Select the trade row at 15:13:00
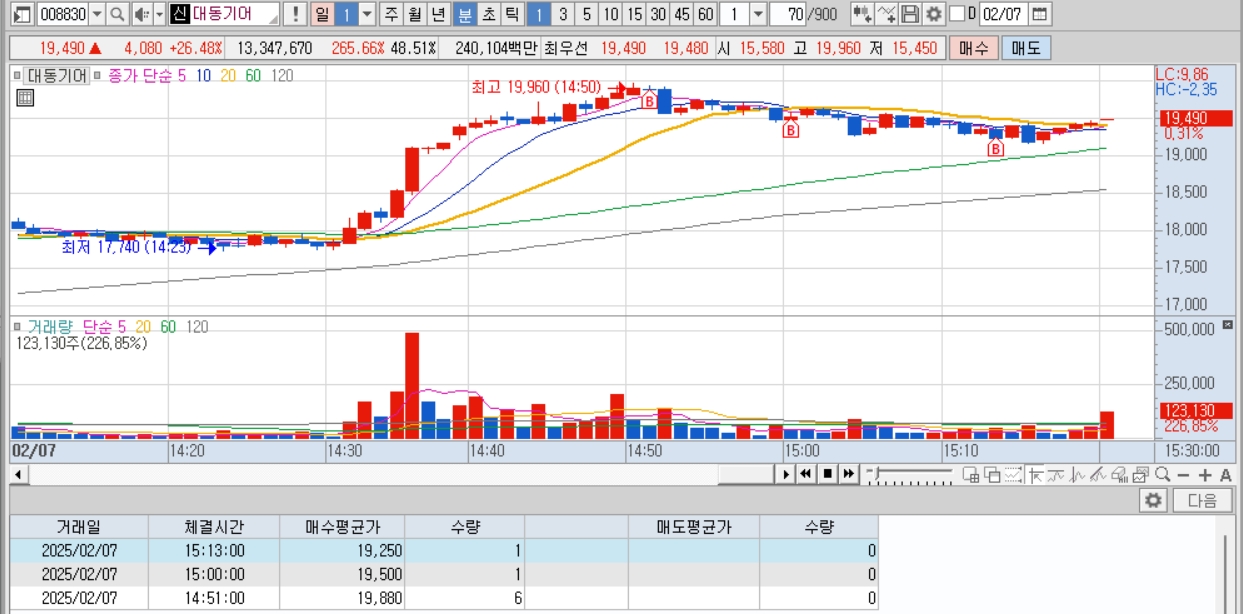This screenshot has height=614, width=1243. 444,550
